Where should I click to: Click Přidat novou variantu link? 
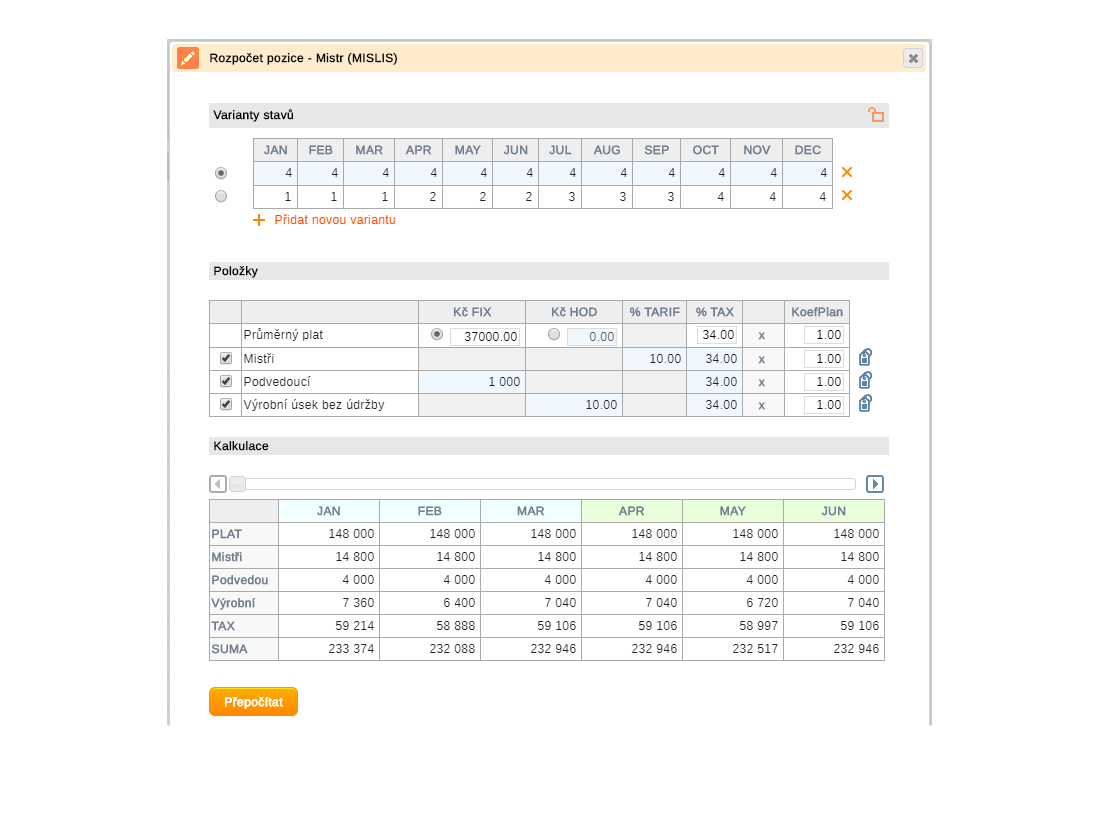point(334,220)
